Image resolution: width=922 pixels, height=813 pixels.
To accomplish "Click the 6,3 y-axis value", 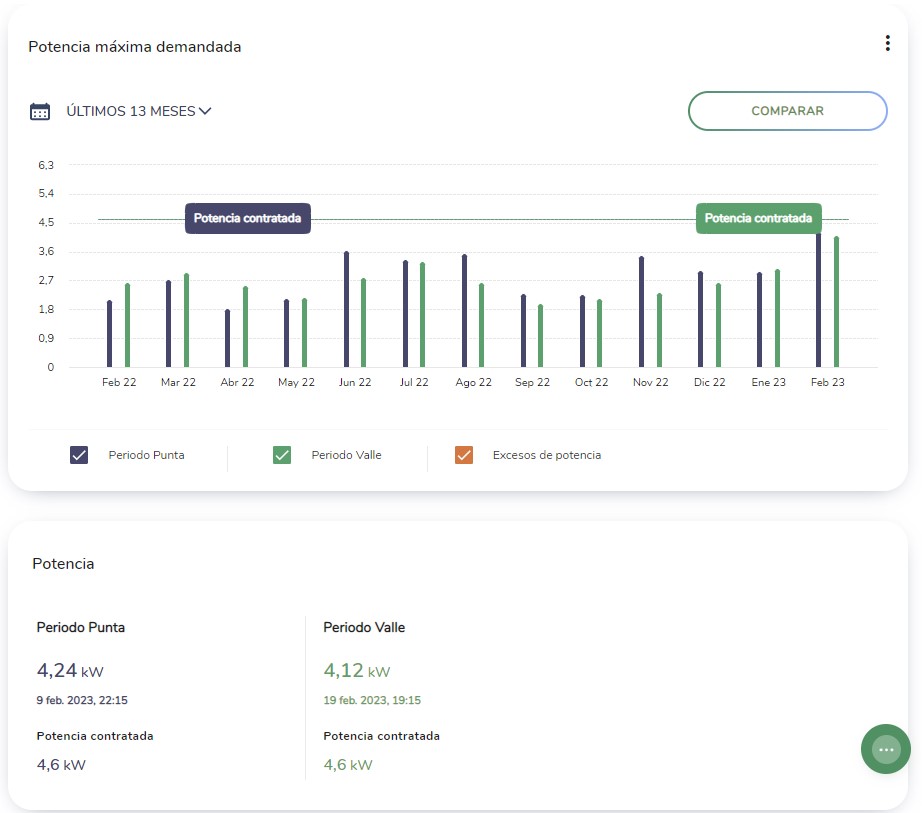I will point(46,165).
